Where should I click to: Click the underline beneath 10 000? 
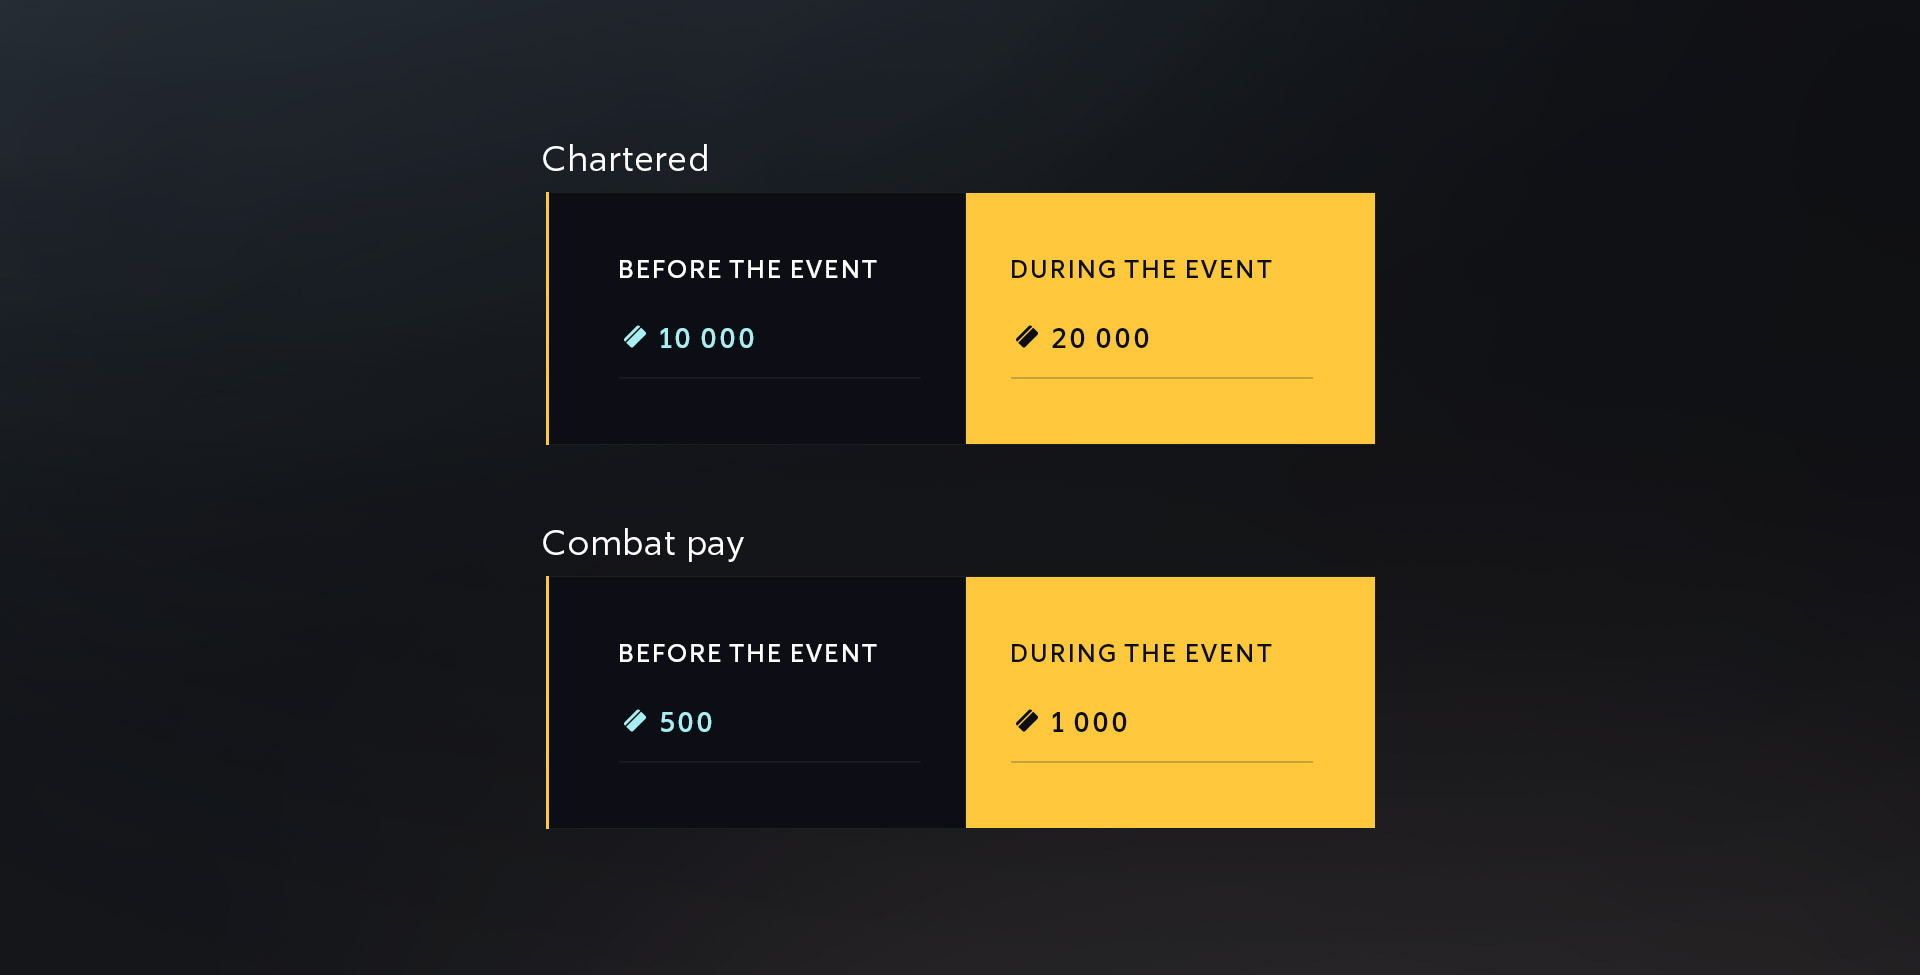769,378
